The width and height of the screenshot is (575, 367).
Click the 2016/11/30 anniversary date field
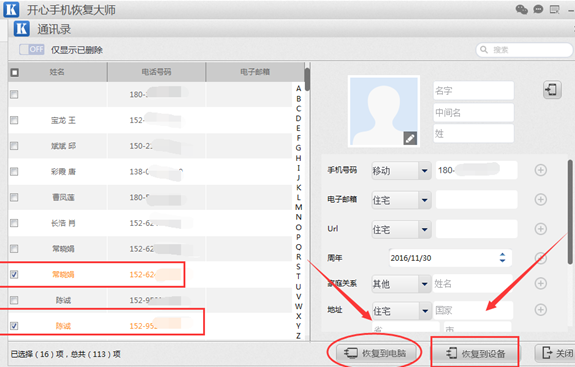[x=450, y=258]
